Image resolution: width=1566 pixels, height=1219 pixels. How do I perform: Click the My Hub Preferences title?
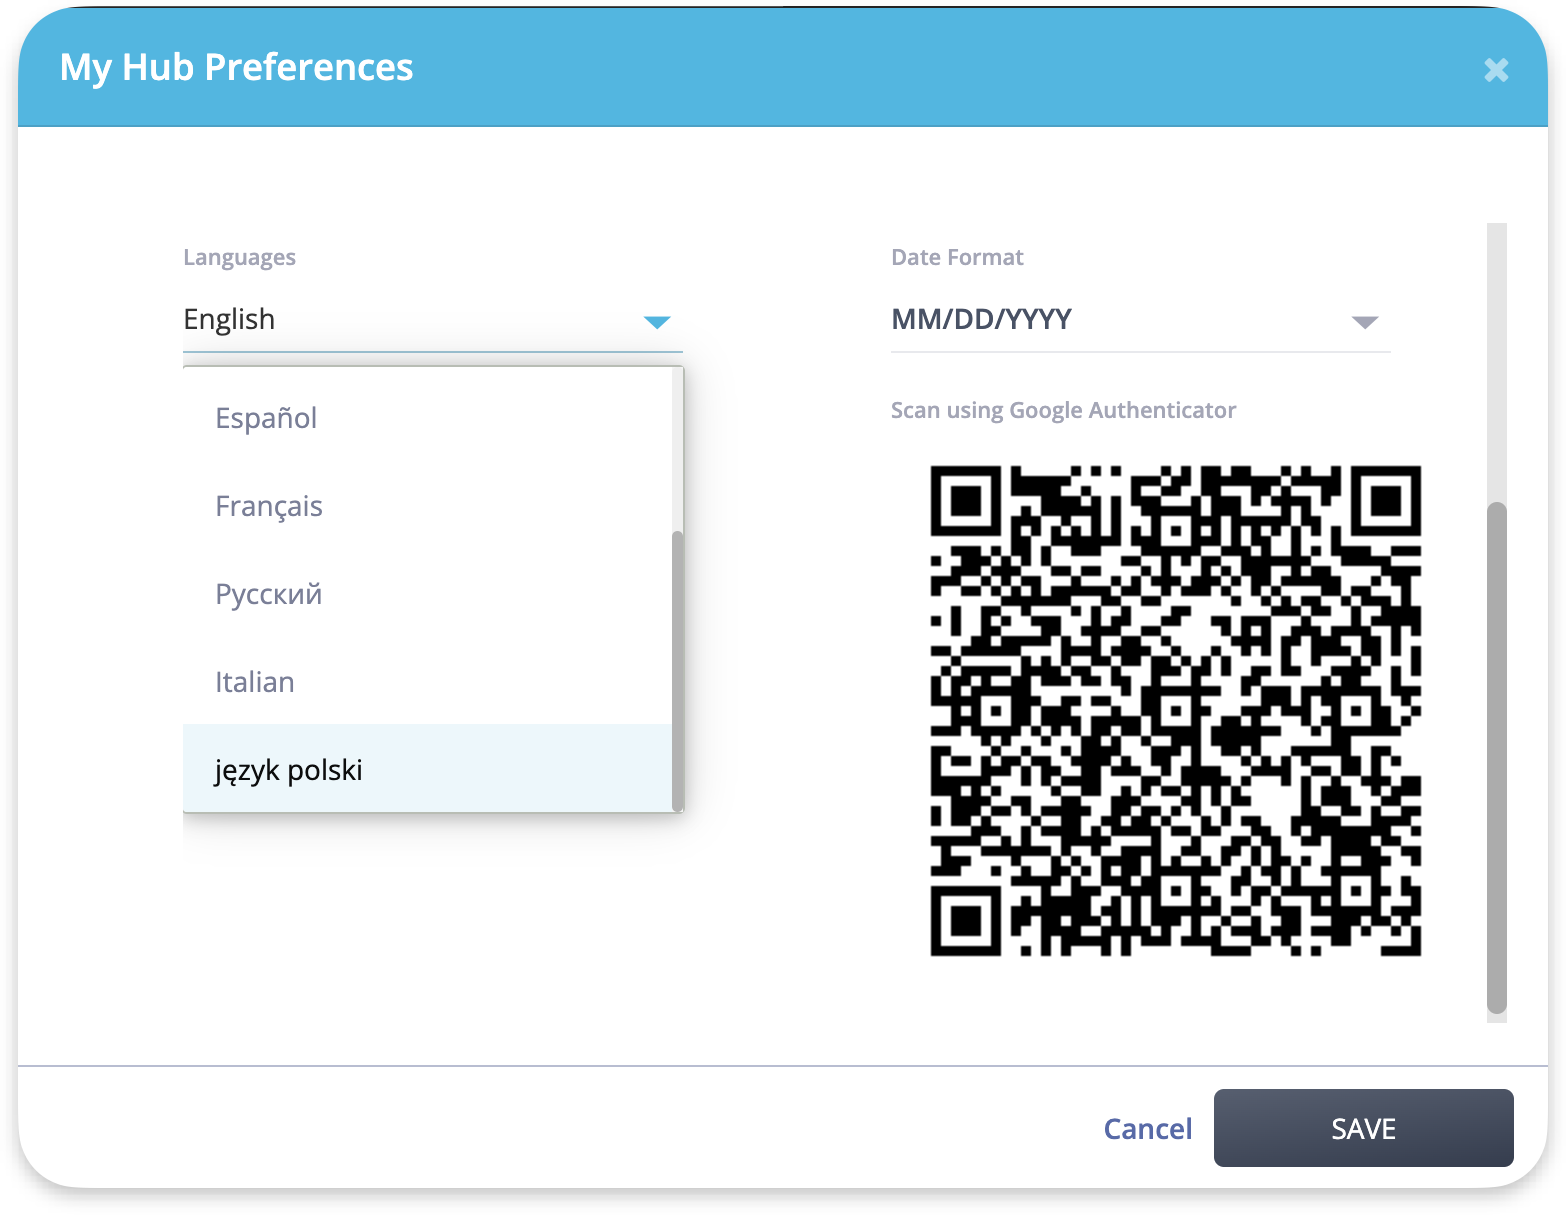pos(236,67)
